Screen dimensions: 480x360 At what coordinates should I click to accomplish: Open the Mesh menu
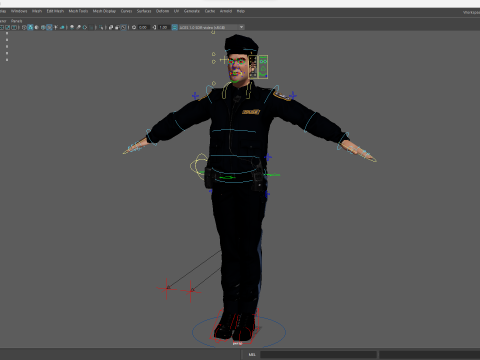tap(37, 11)
